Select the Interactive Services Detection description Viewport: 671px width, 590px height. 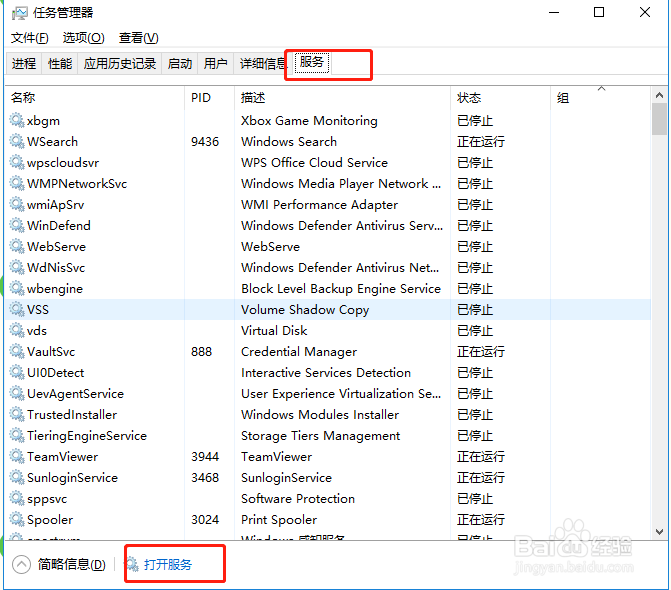[326, 373]
